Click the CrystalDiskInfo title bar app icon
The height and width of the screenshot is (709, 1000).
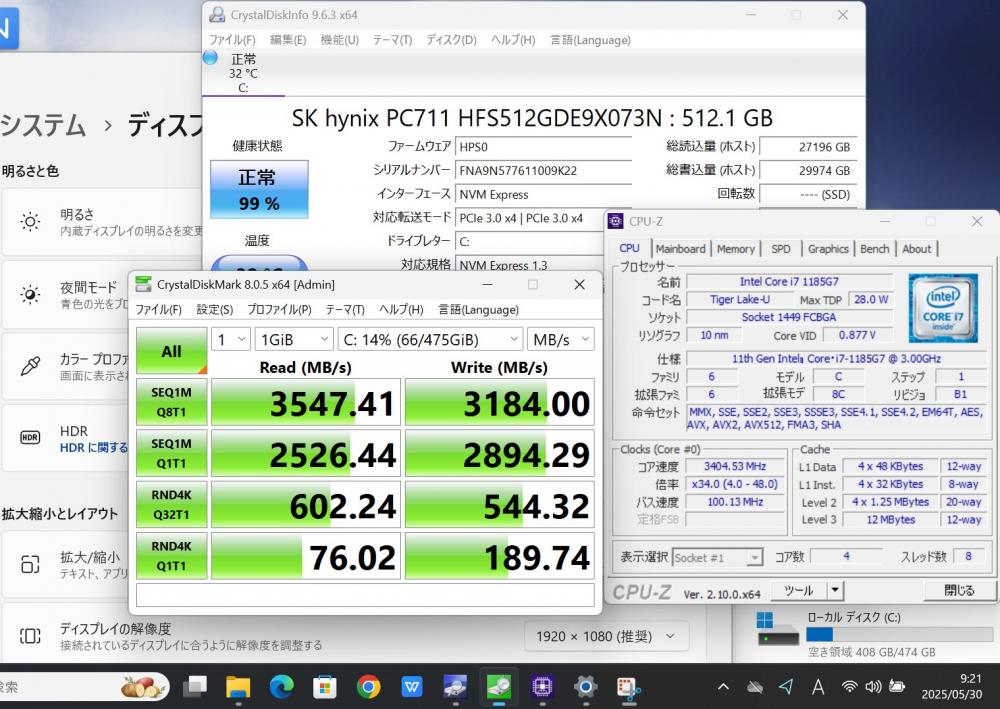[217, 15]
